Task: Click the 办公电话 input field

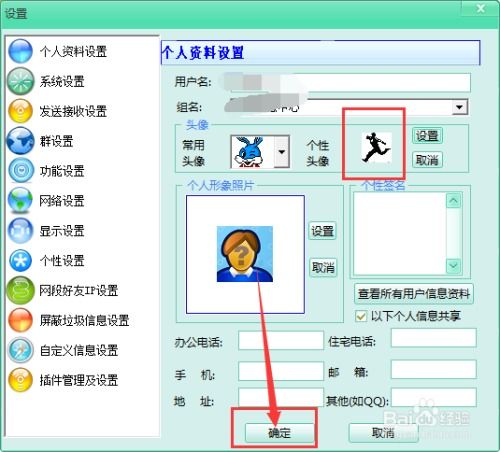Action: coord(281,340)
